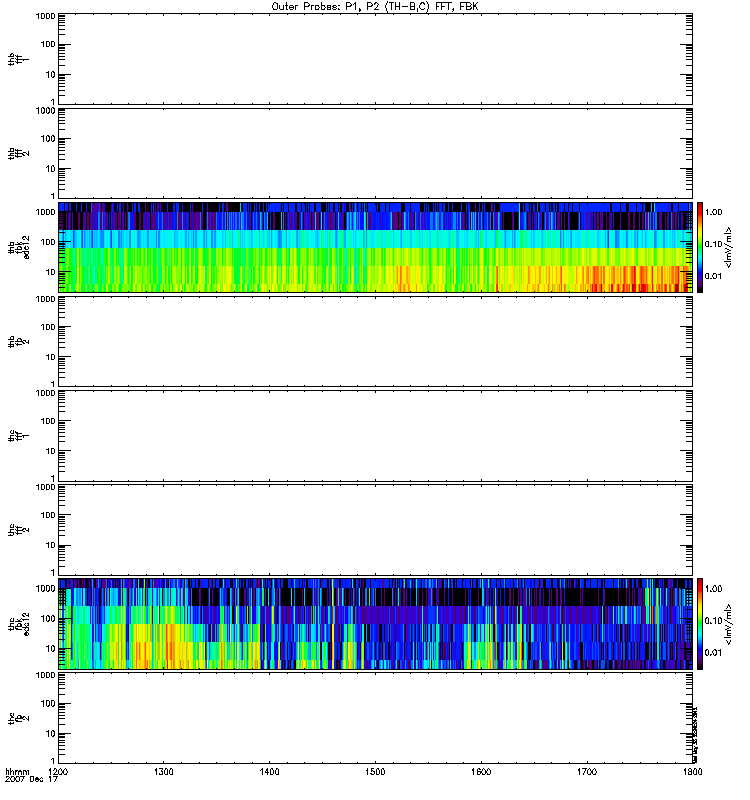Click the empty bottom thc panel above the time axis
This screenshot has height=800, width=750.
(x=375, y=717)
